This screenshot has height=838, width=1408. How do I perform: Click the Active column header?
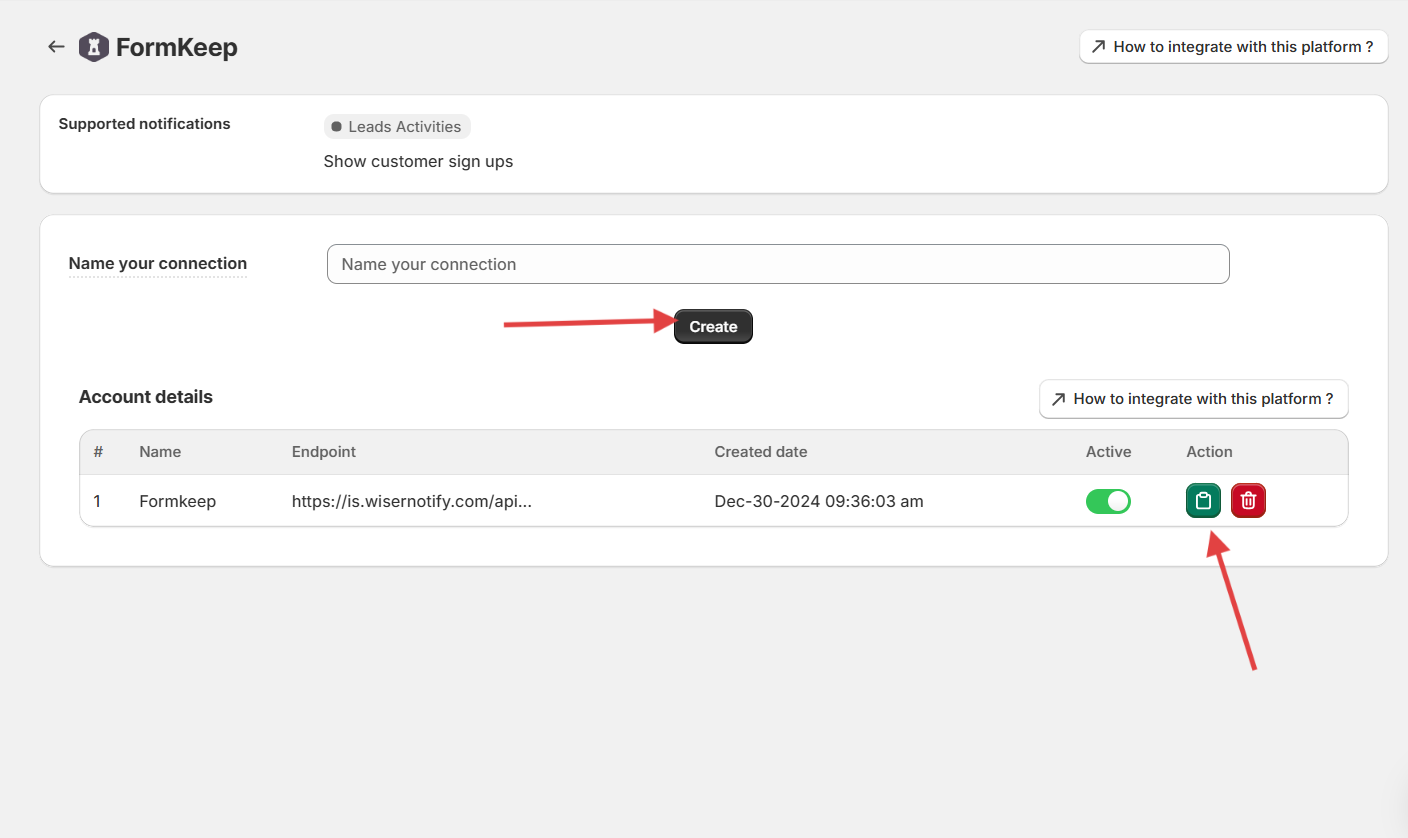click(x=1108, y=452)
